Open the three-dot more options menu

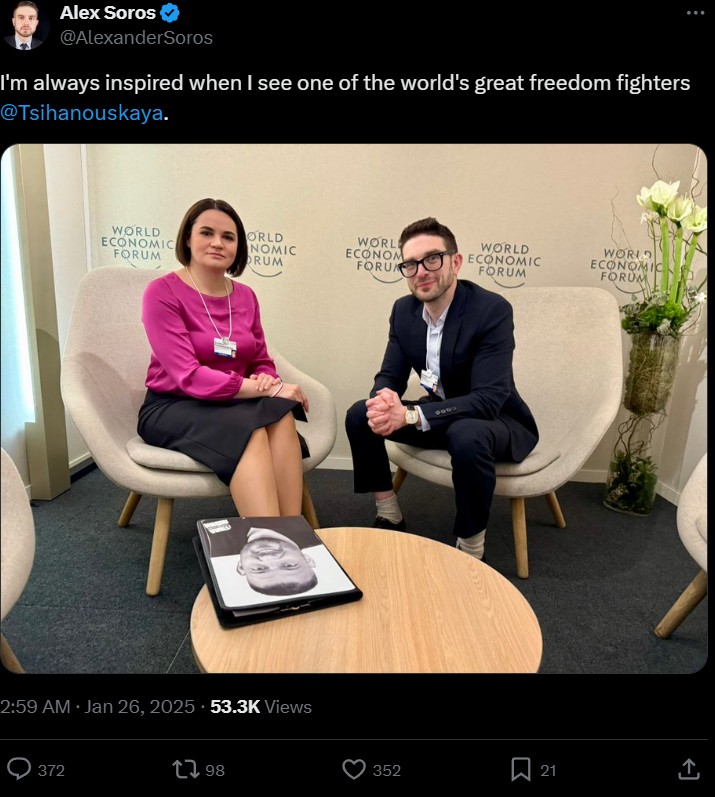(x=695, y=13)
